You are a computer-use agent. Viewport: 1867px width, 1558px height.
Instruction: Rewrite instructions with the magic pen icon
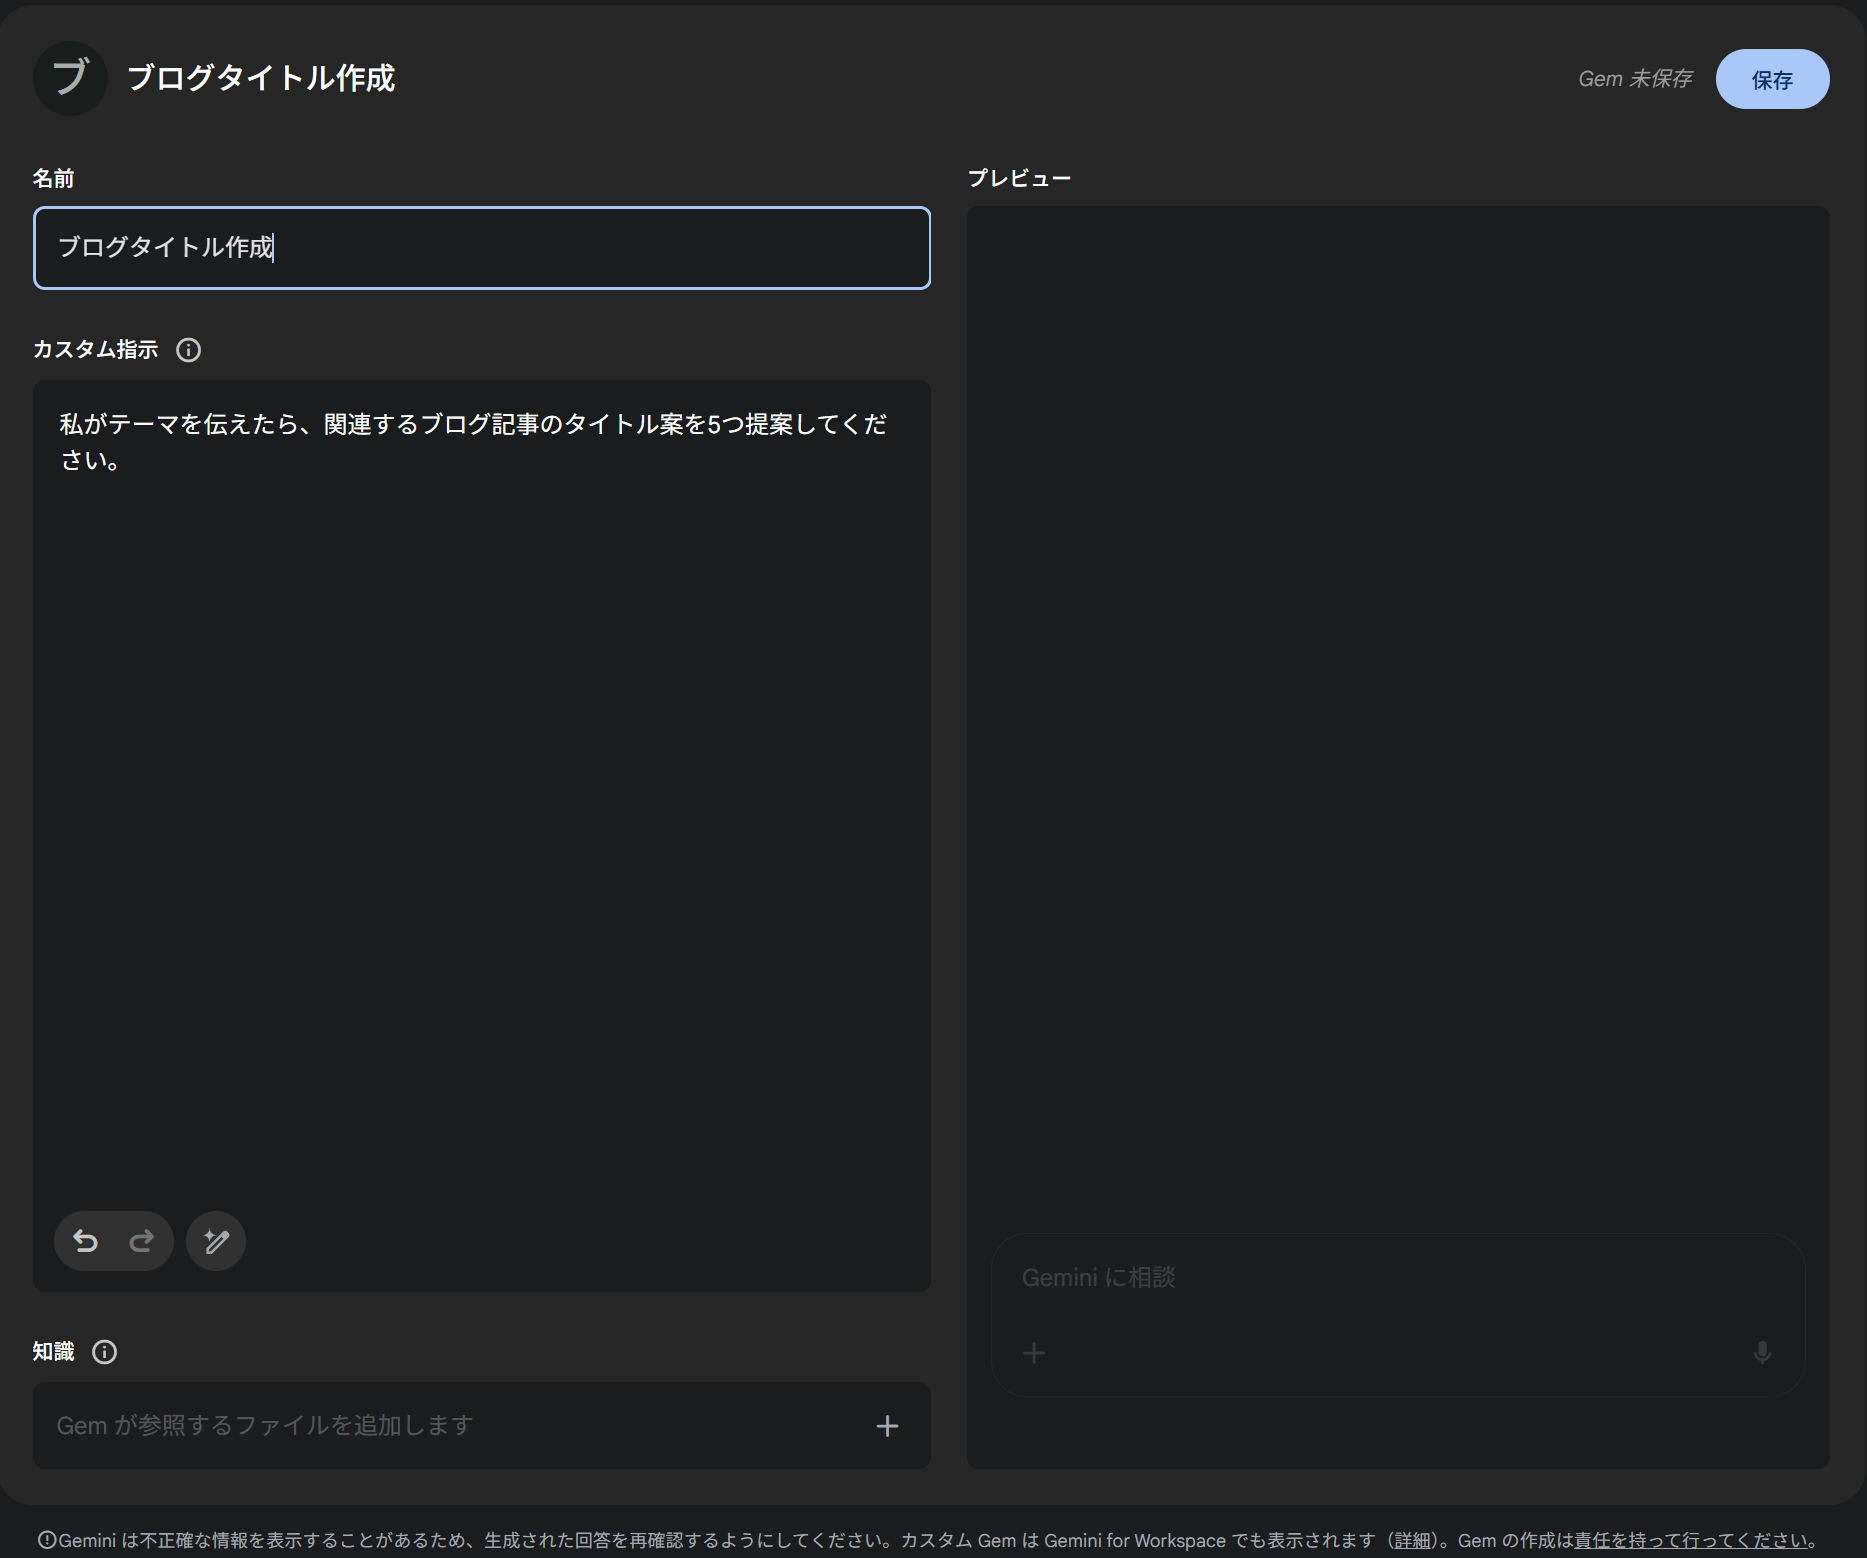point(216,1241)
